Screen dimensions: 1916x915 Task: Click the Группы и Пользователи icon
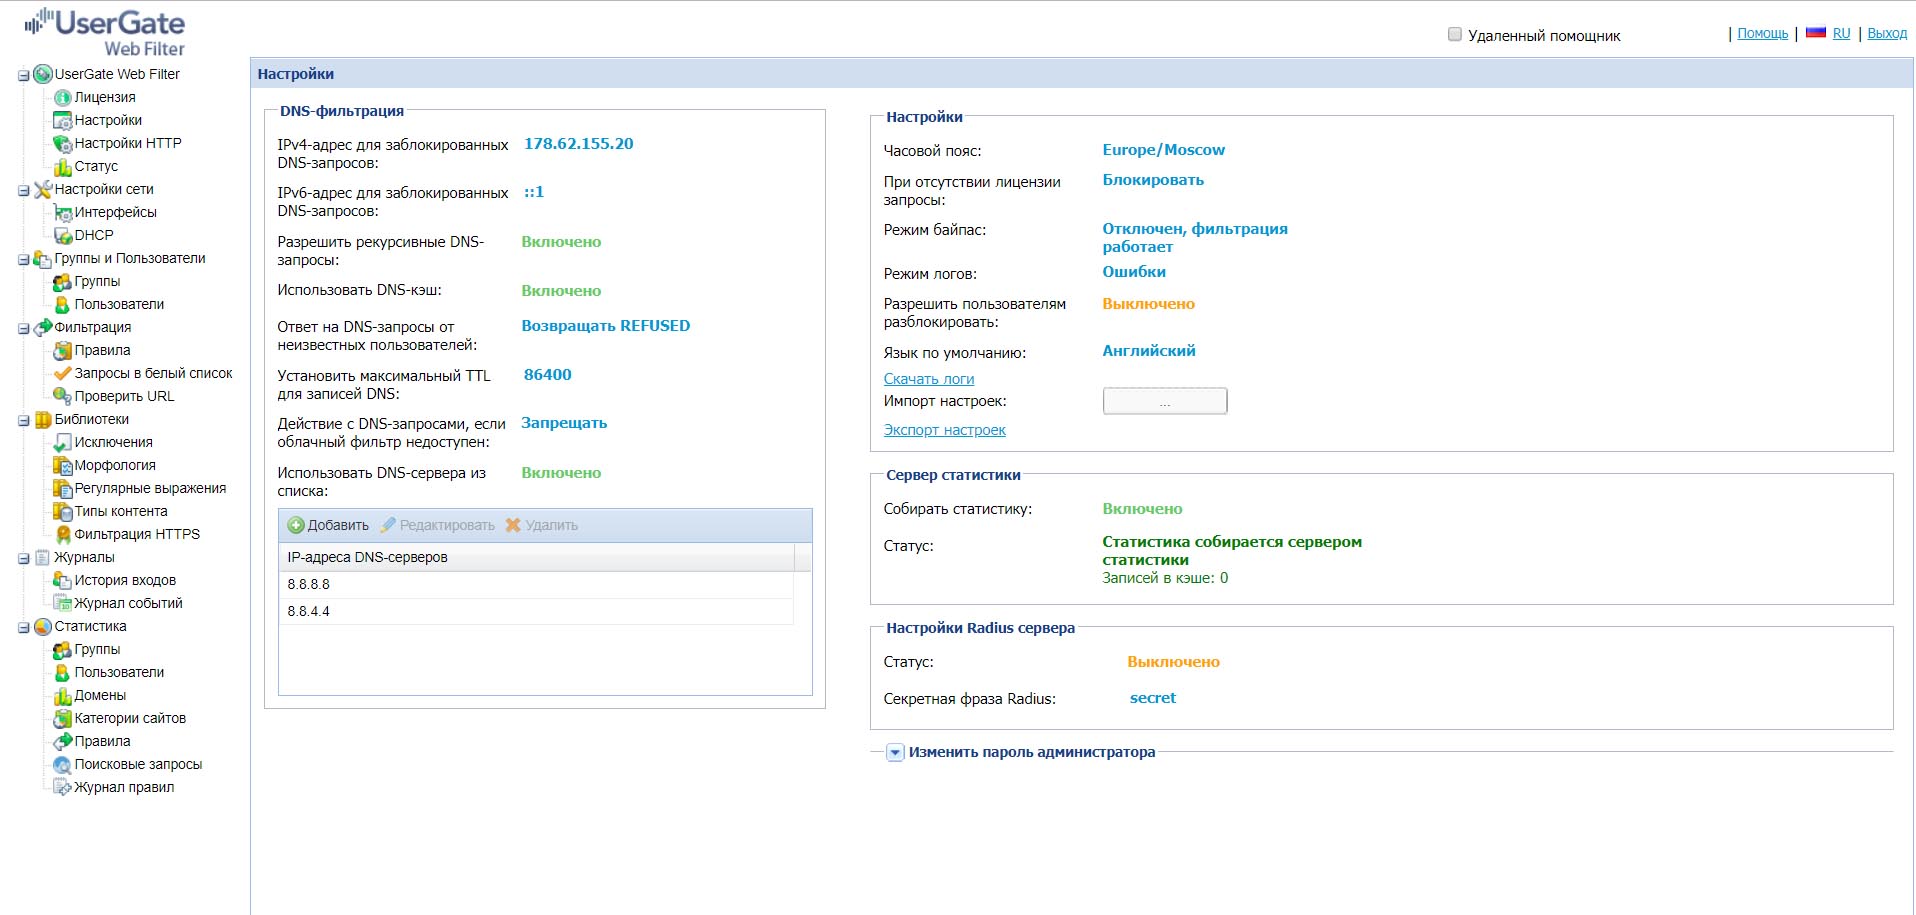(x=43, y=258)
